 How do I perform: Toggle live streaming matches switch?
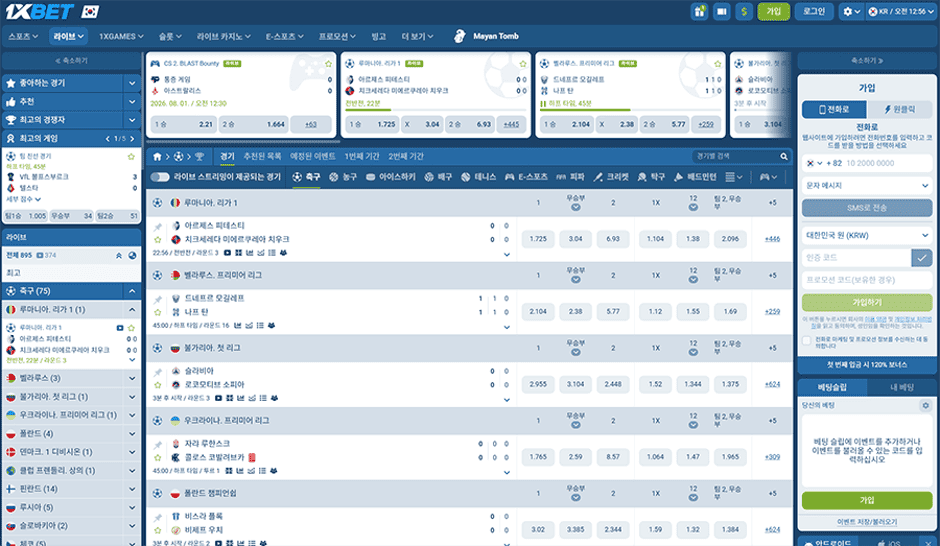pyautogui.click(x=159, y=177)
